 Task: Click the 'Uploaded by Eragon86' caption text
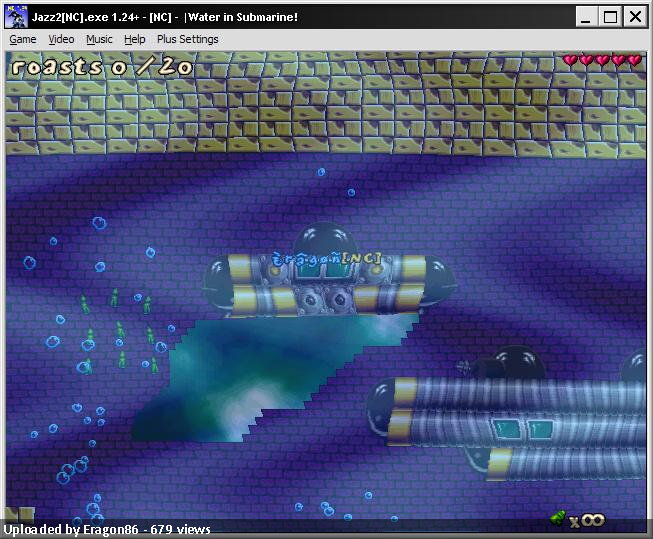[x=107, y=529]
